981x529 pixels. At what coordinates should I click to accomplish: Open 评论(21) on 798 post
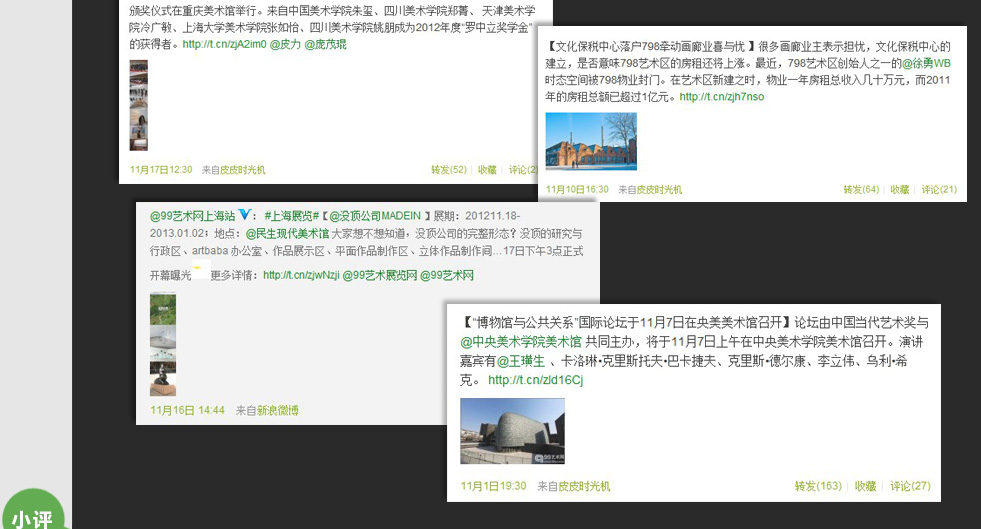(938, 189)
